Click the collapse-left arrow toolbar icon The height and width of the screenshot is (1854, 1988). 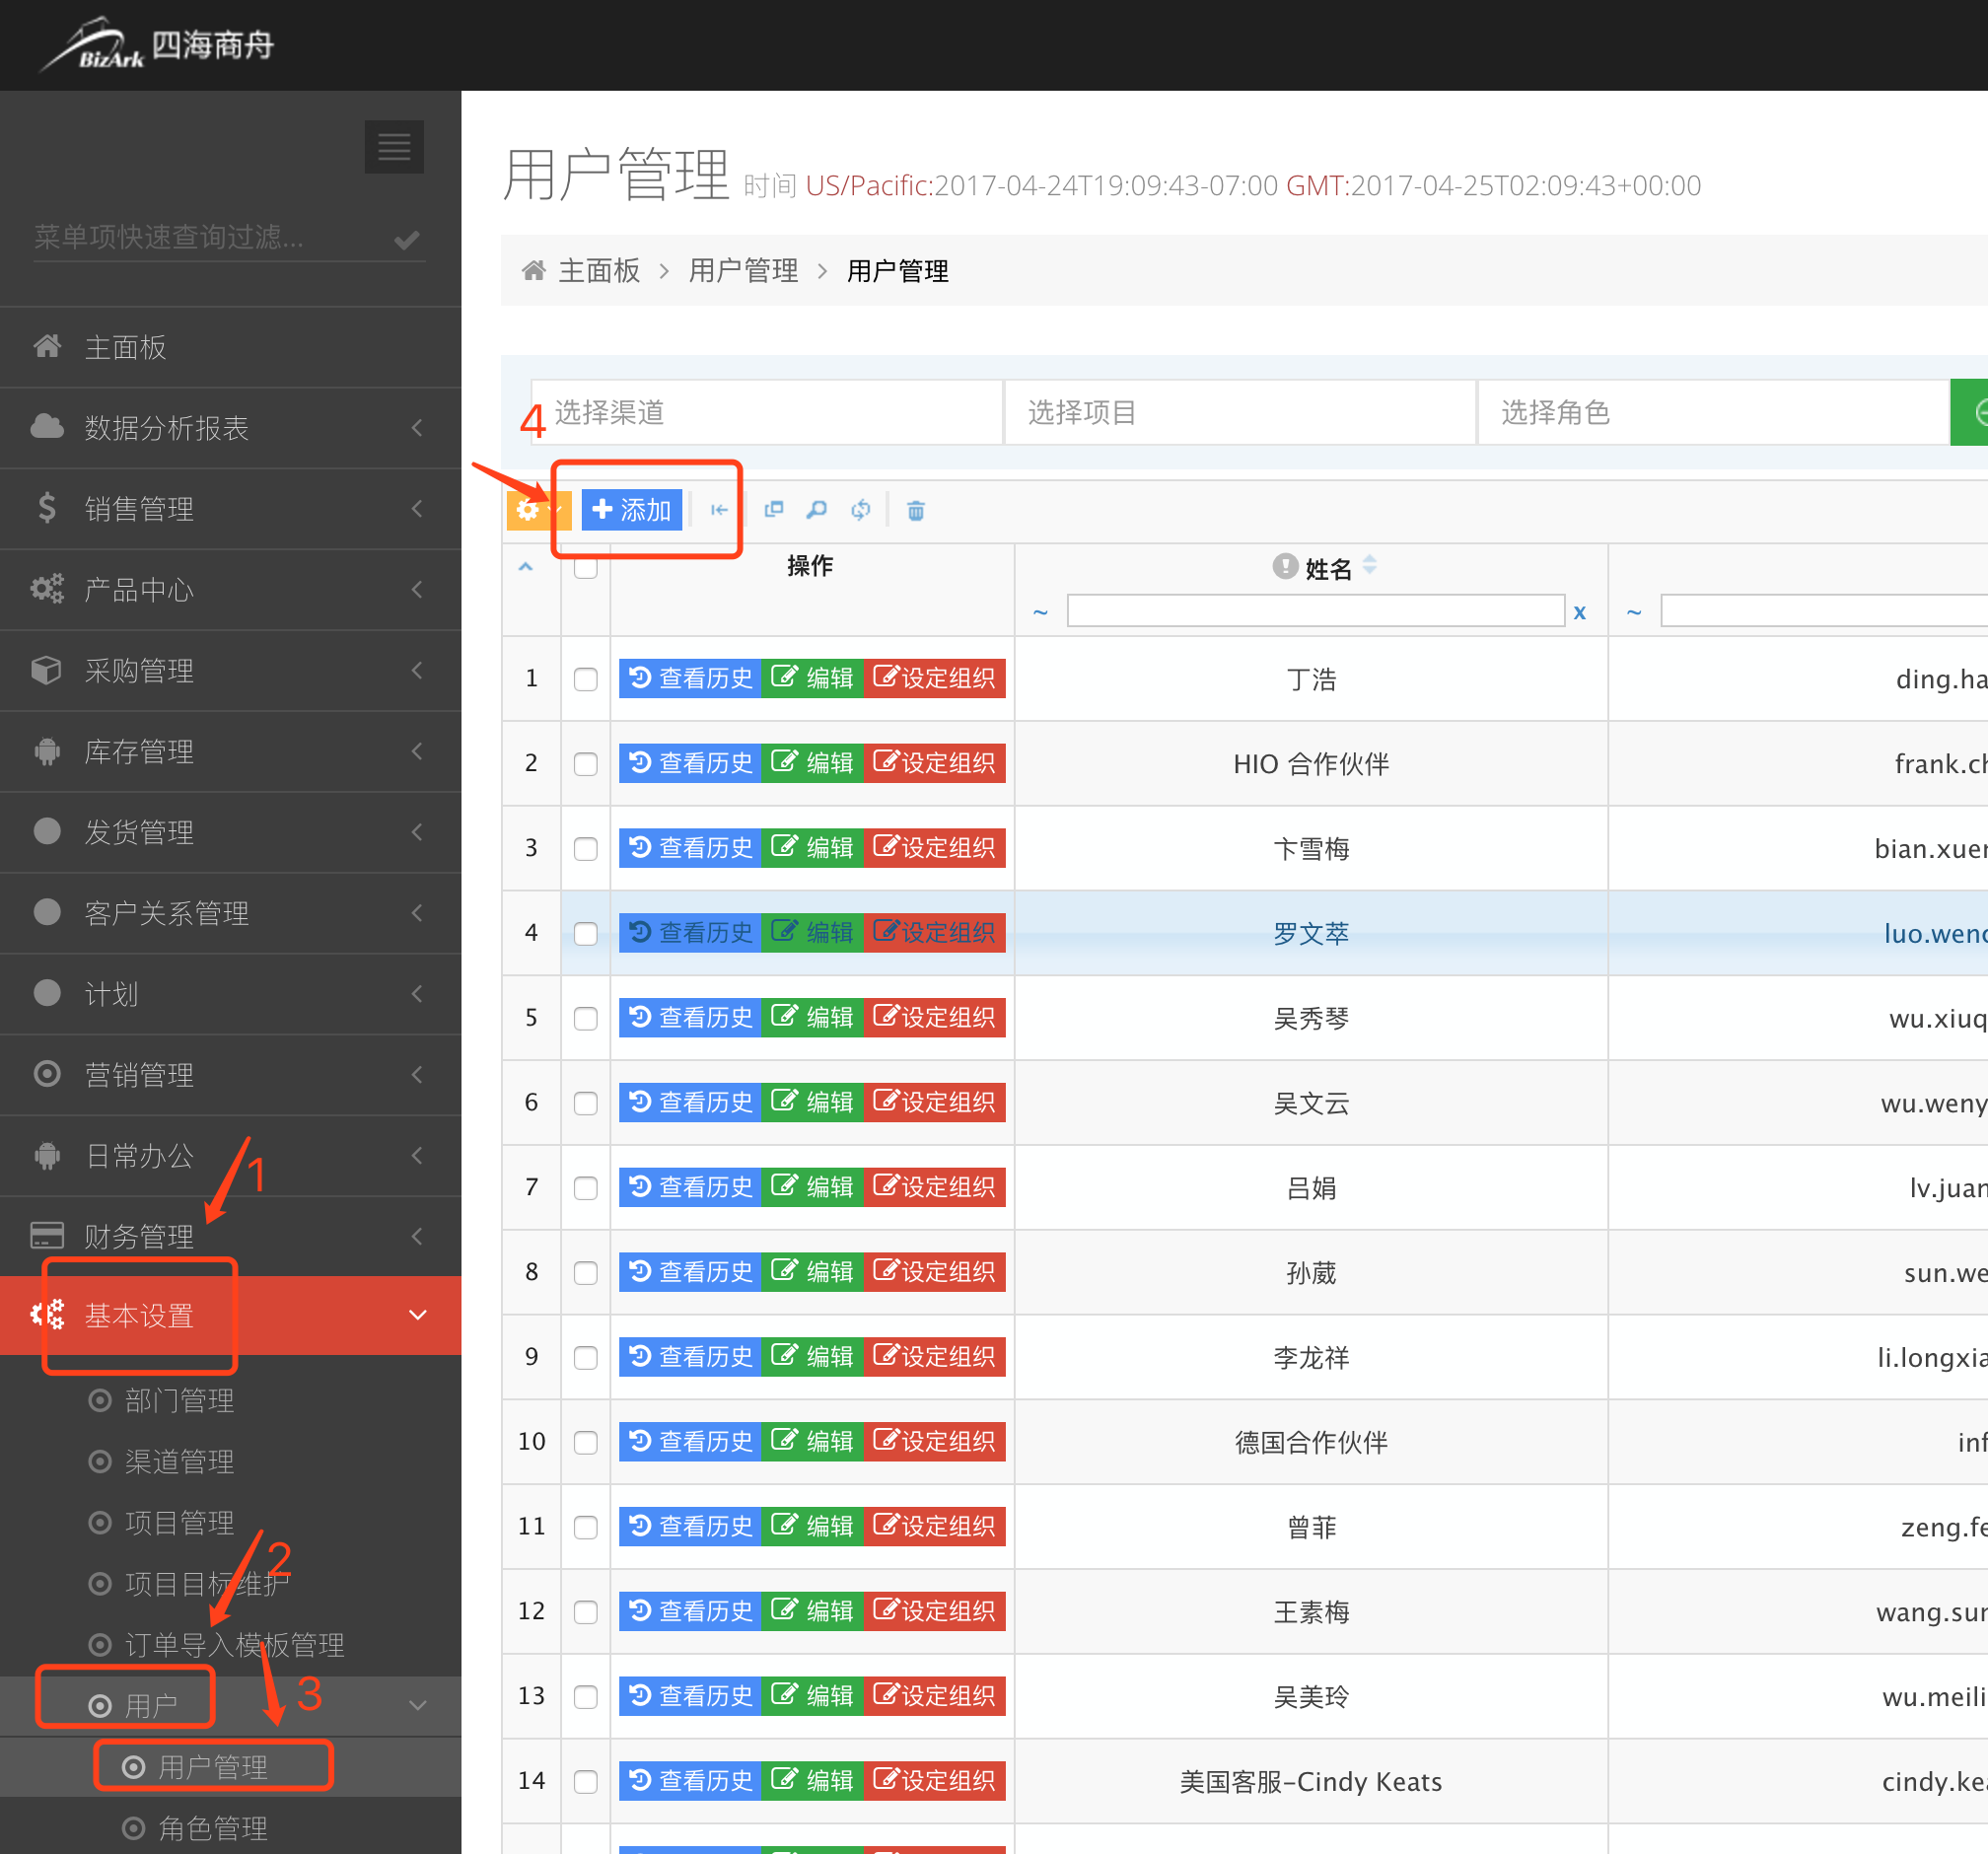(719, 510)
